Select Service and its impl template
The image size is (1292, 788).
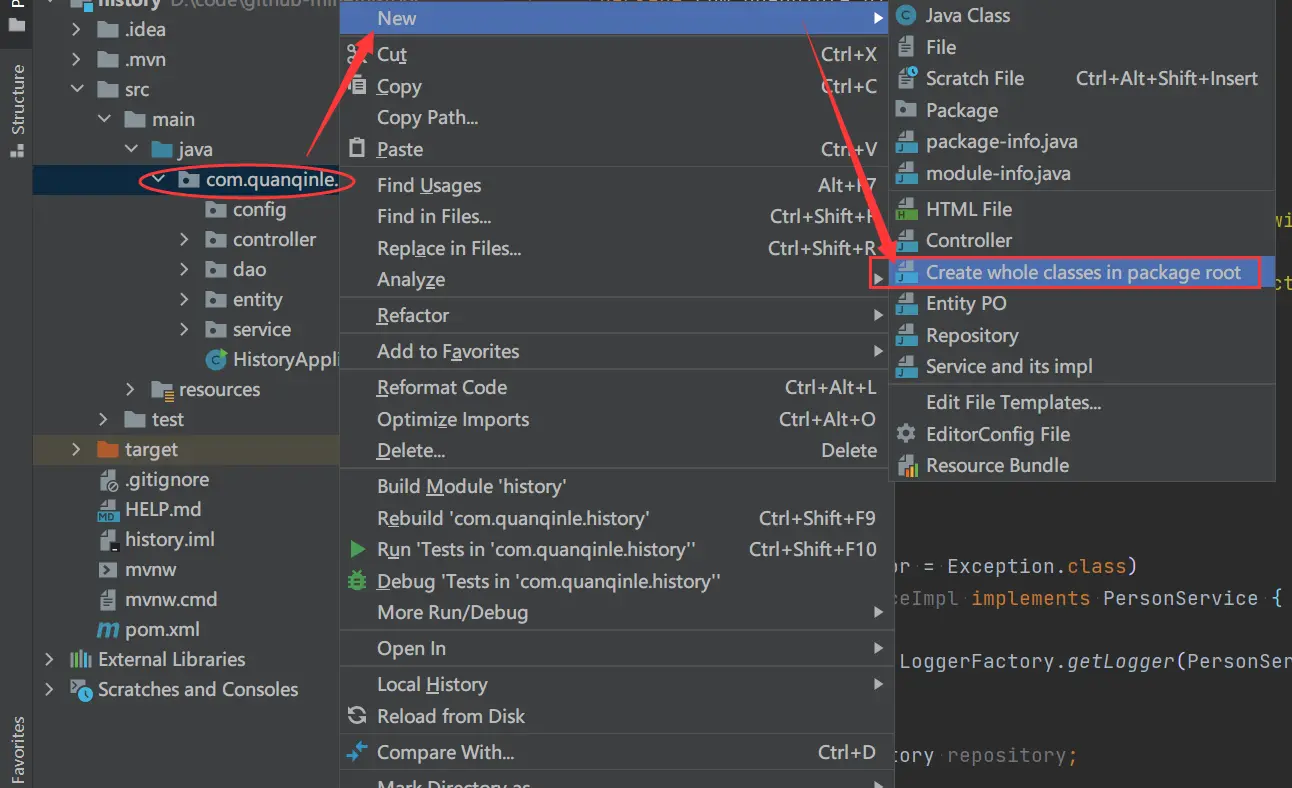(x=1008, y=367)
